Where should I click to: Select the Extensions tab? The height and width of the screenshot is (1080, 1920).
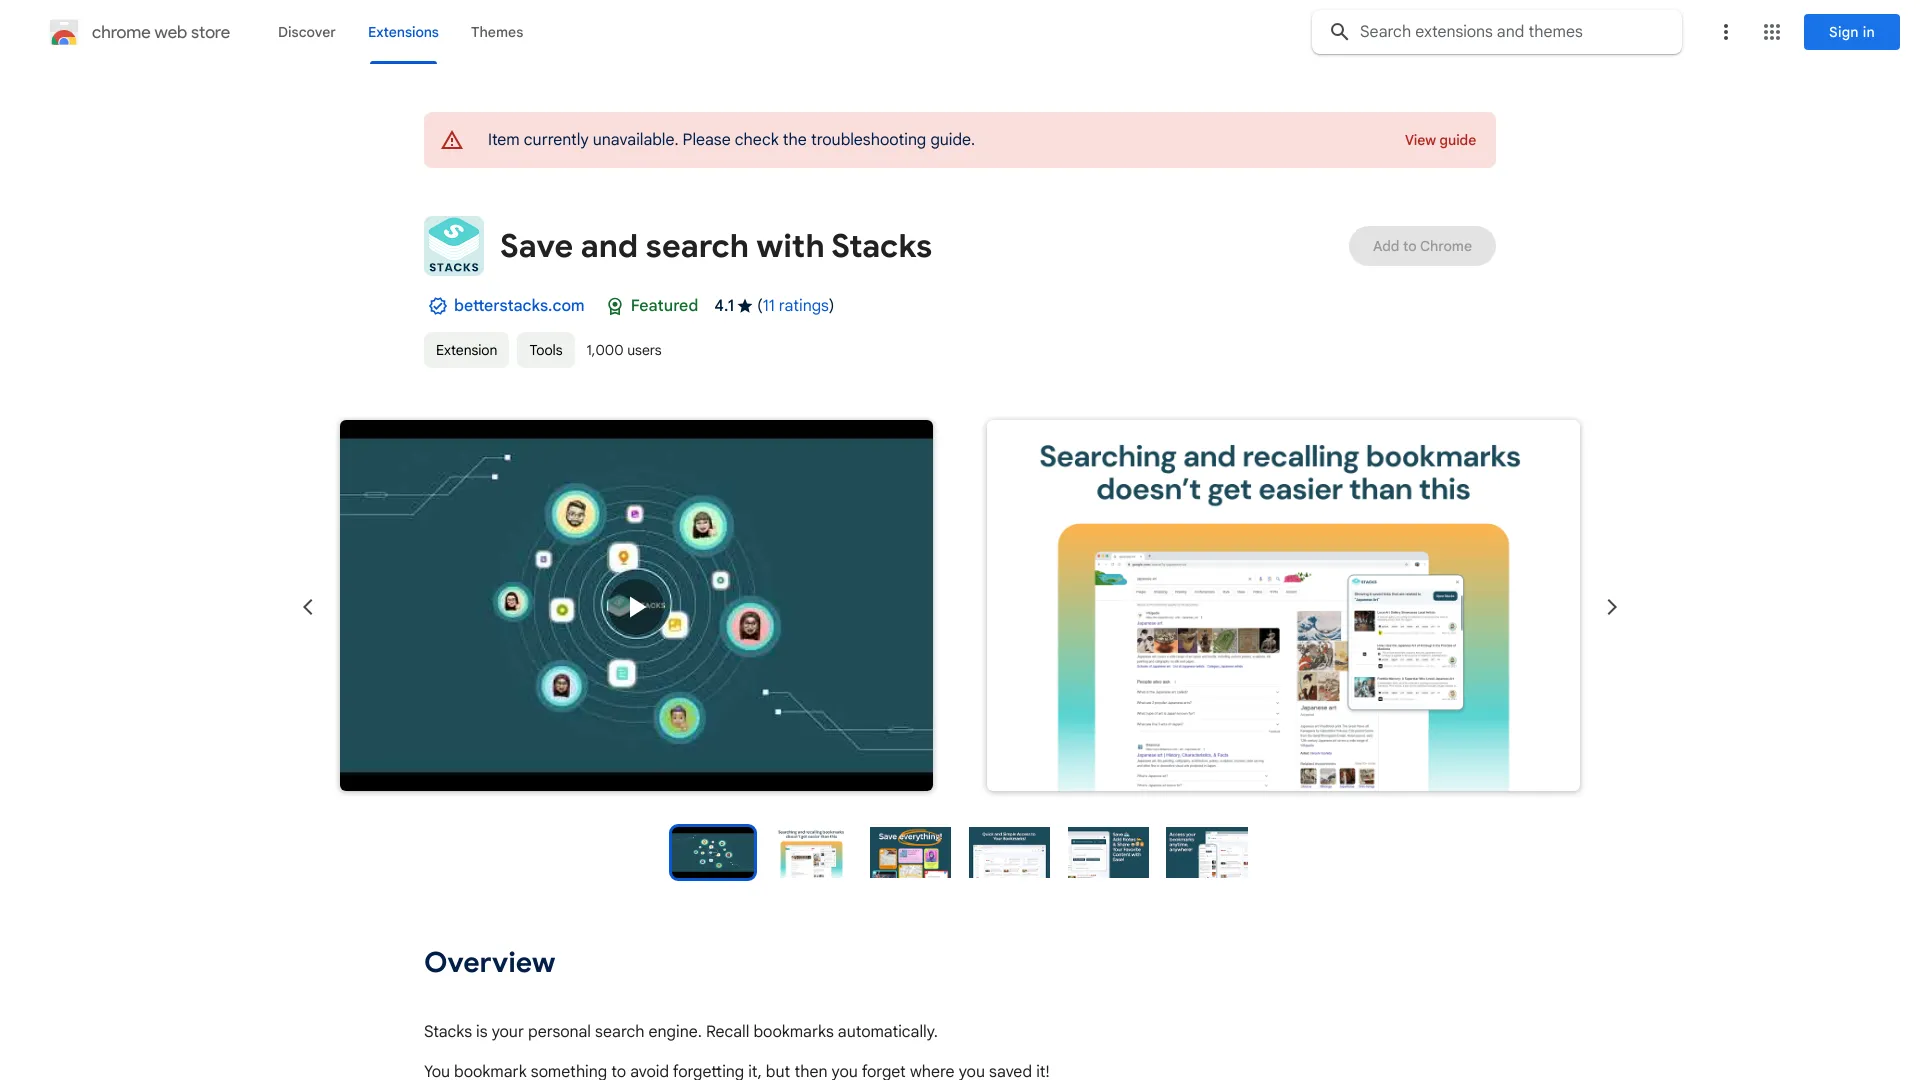(x=402, y=32)
